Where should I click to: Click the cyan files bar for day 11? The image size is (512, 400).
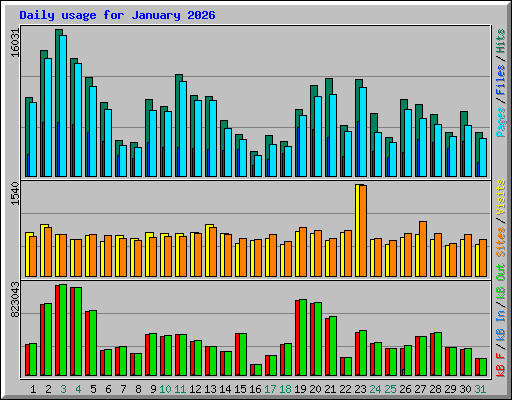[183, 129]
